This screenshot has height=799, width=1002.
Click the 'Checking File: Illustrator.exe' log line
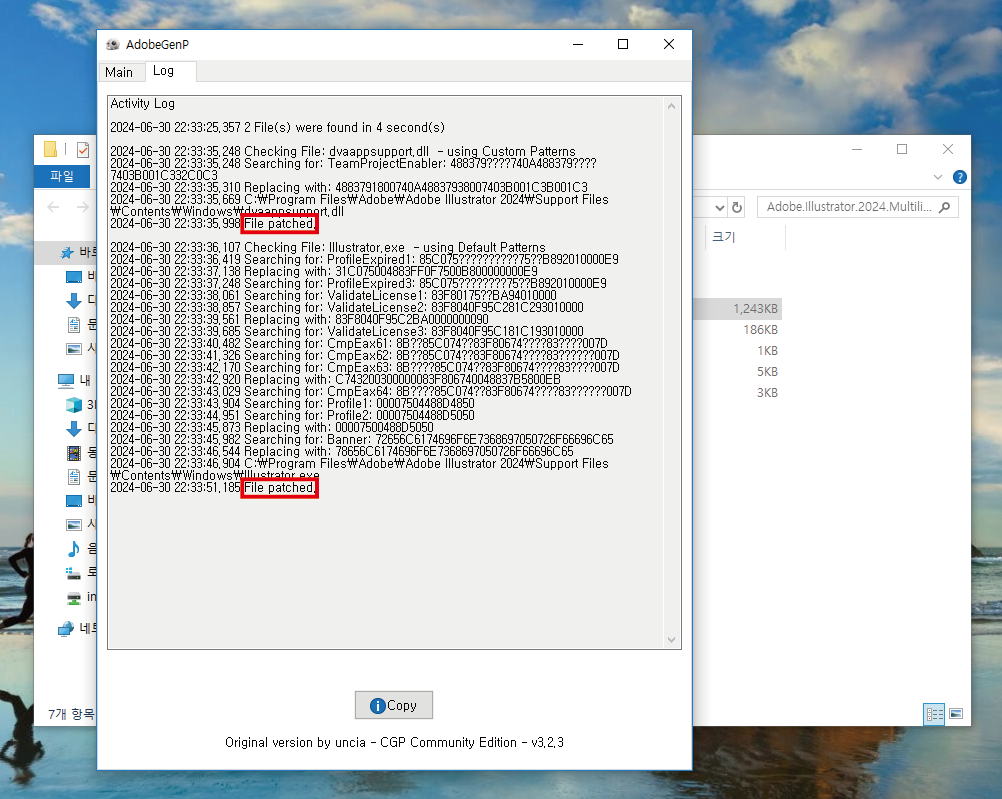point(328,247)
